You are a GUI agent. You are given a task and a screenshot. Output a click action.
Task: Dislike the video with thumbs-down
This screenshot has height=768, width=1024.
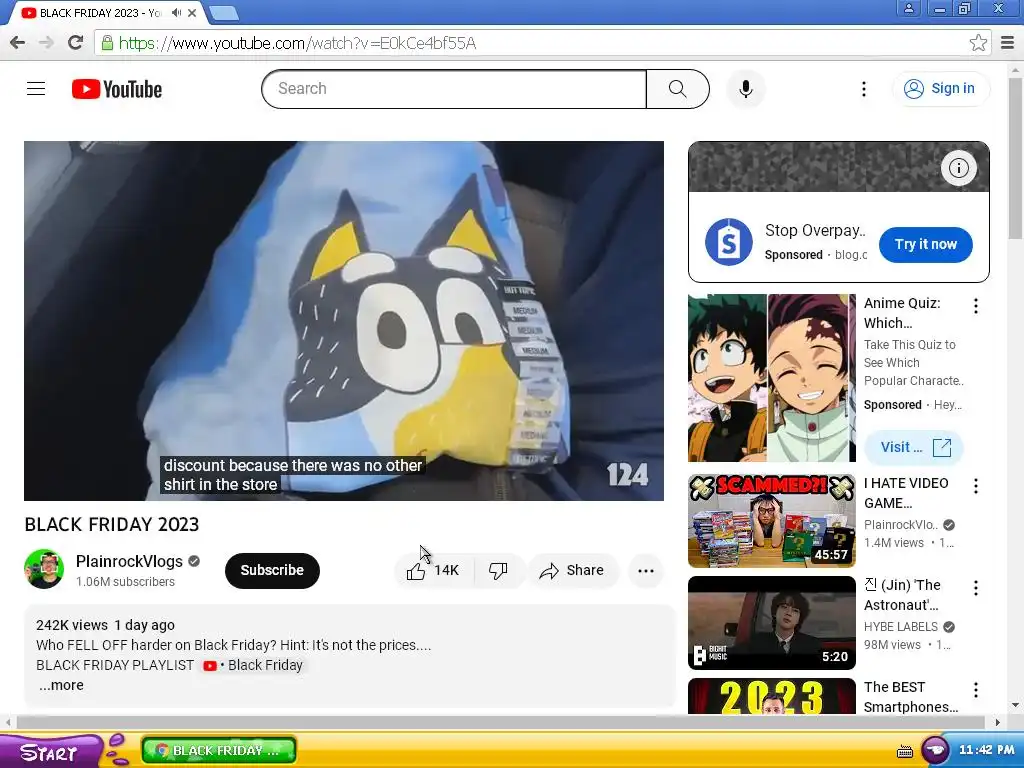pyautogui.click(x=498, y=571)
